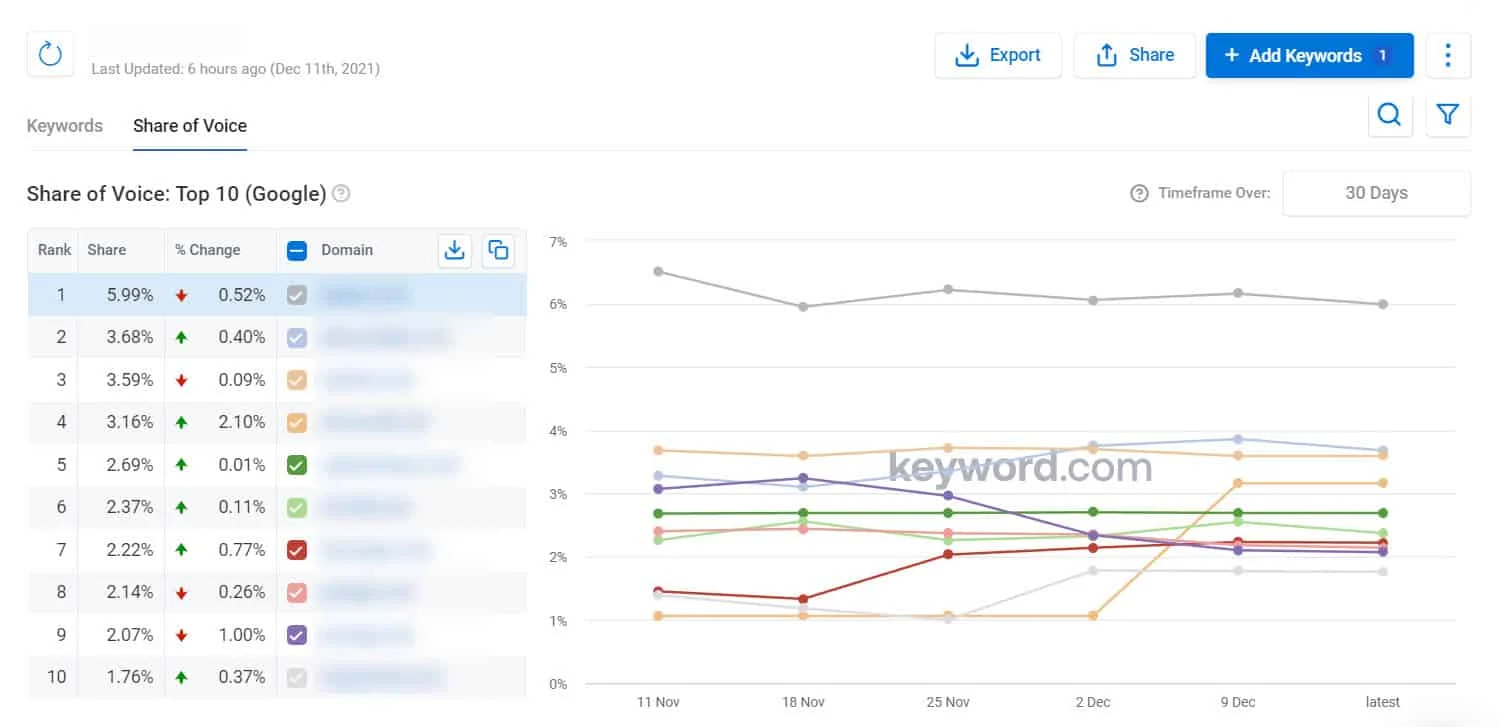The height and width of the screenshot is (727, 1501).
Task: Open the search magnifier icon
Action: [1389, 115]
